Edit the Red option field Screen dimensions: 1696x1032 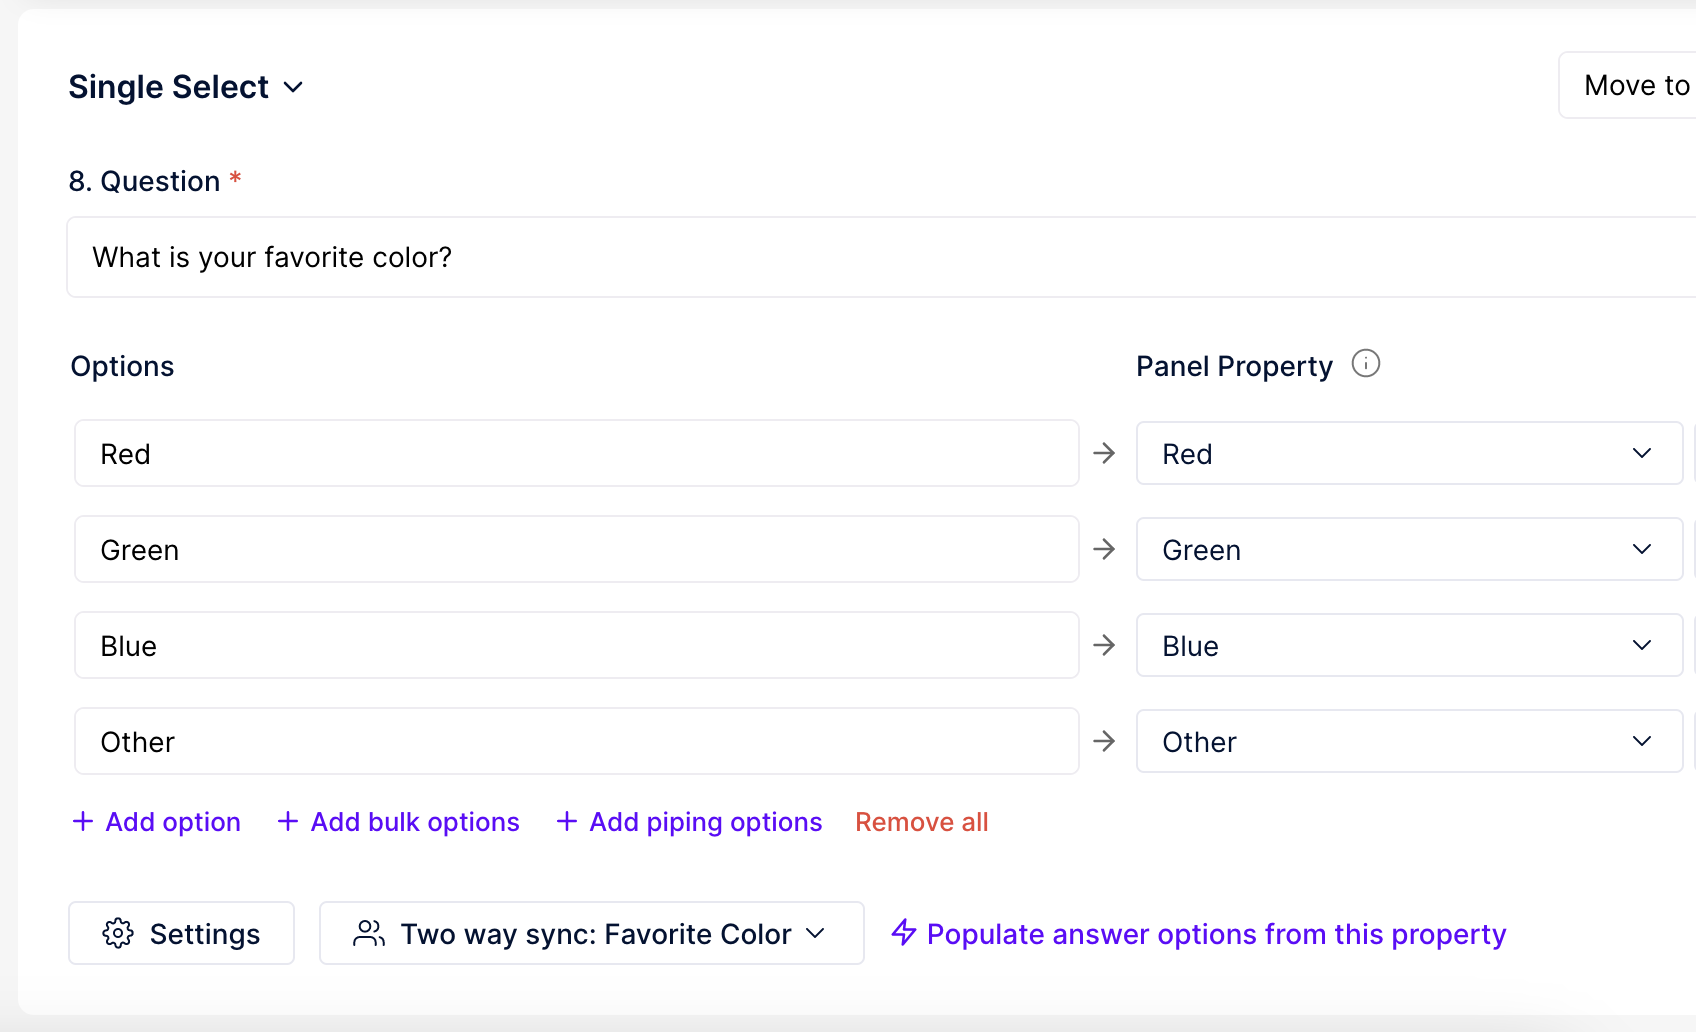coord(577,453)
